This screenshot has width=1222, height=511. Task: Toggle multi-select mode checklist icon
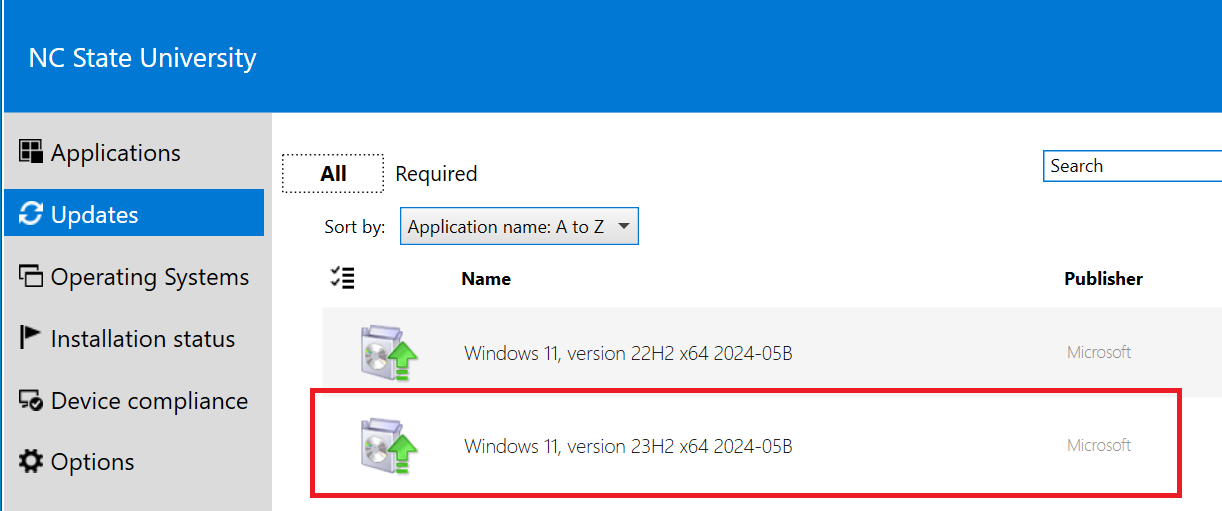tap(342, 278)
